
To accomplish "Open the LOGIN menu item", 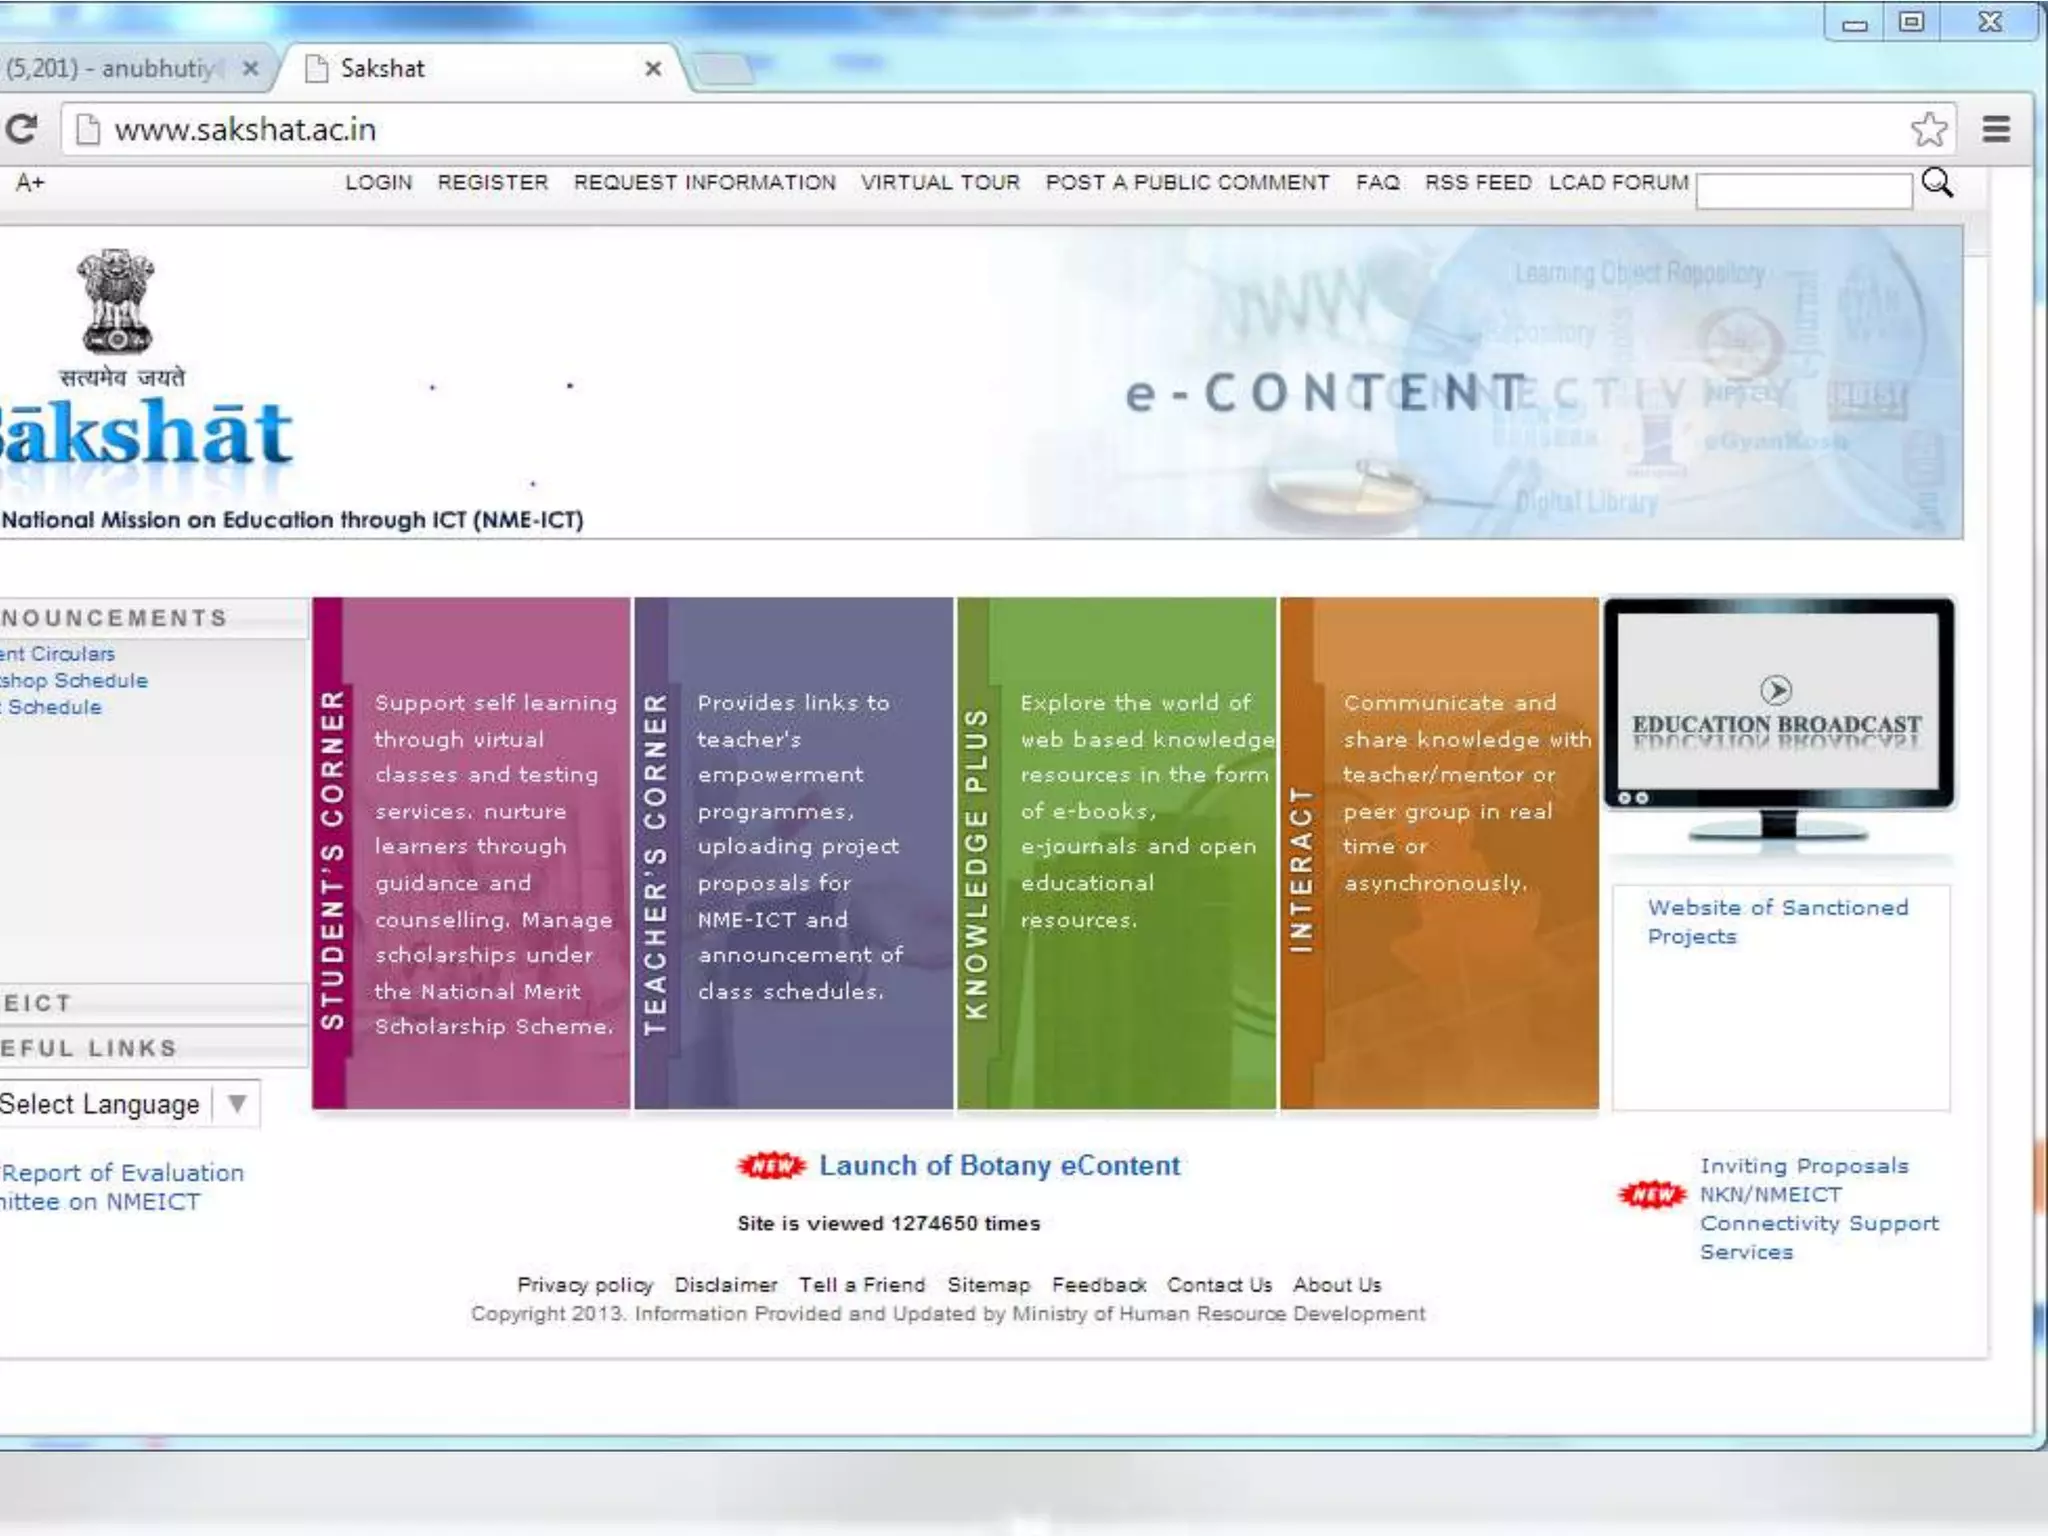I will [x=378, y=183].
